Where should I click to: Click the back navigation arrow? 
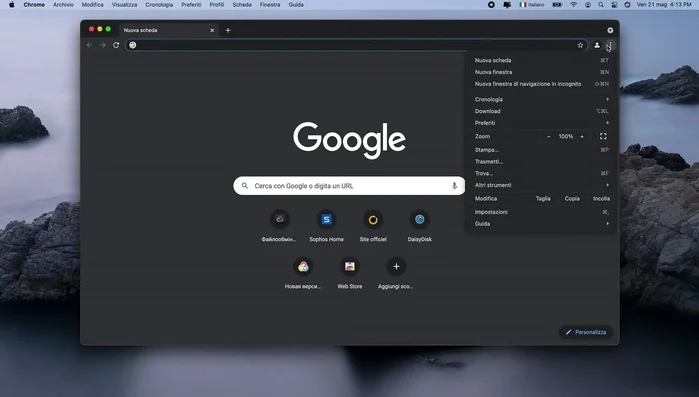click(90, 45)
